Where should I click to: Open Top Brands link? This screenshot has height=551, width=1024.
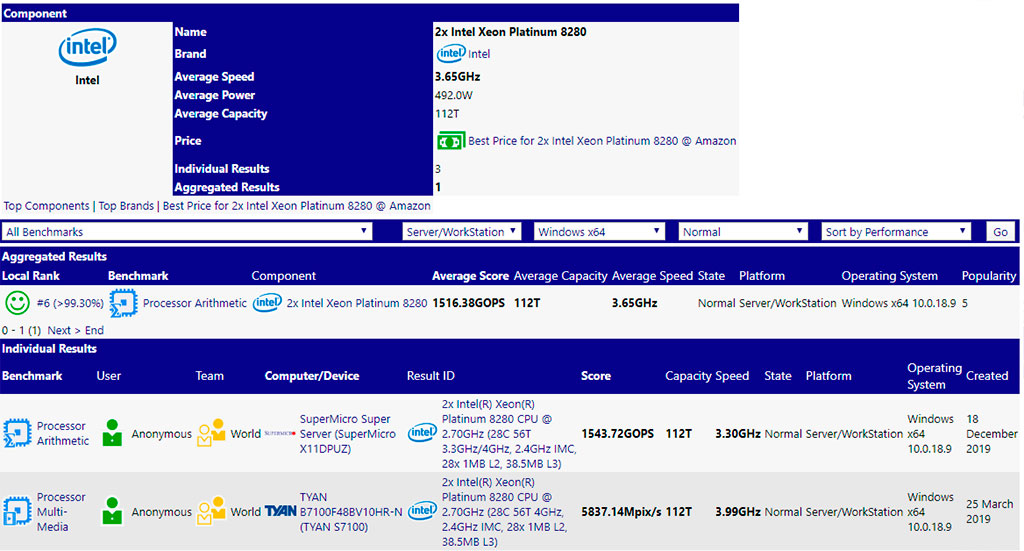[x=126, y=206]
